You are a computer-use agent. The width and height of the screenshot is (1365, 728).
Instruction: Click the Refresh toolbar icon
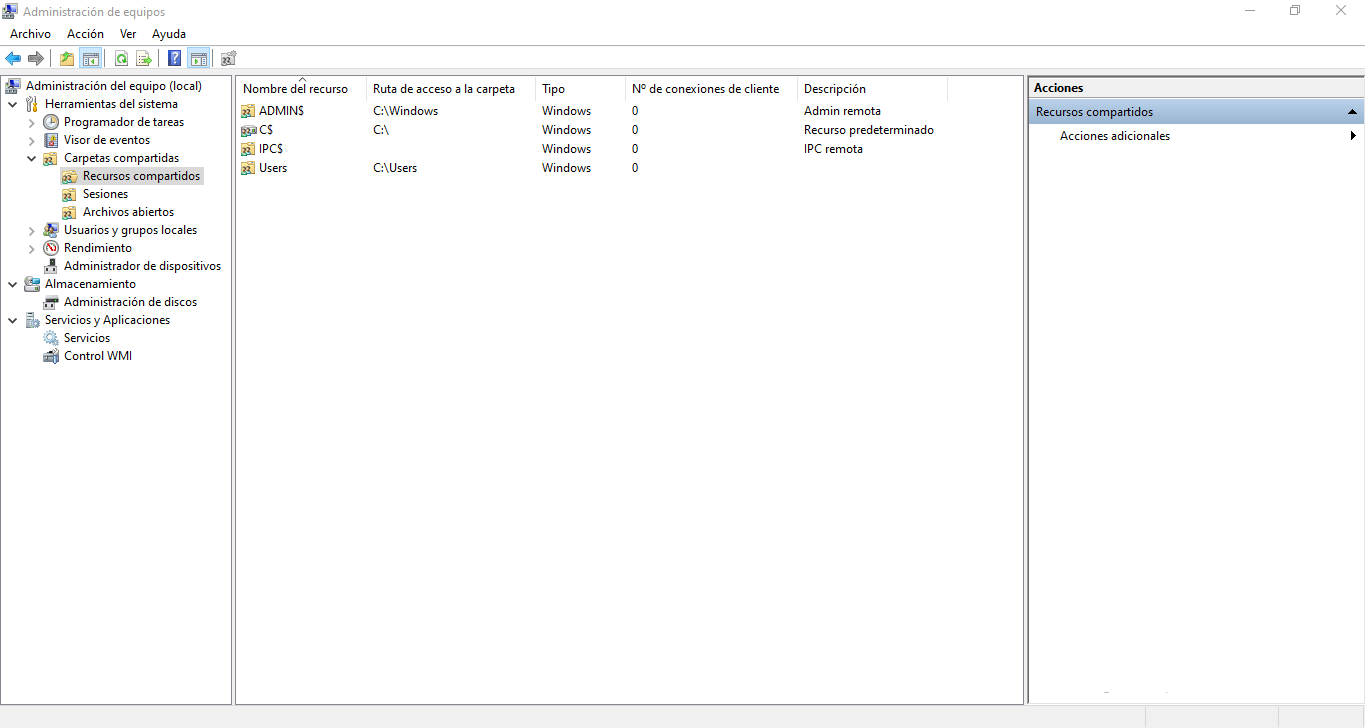coord(121,58)
